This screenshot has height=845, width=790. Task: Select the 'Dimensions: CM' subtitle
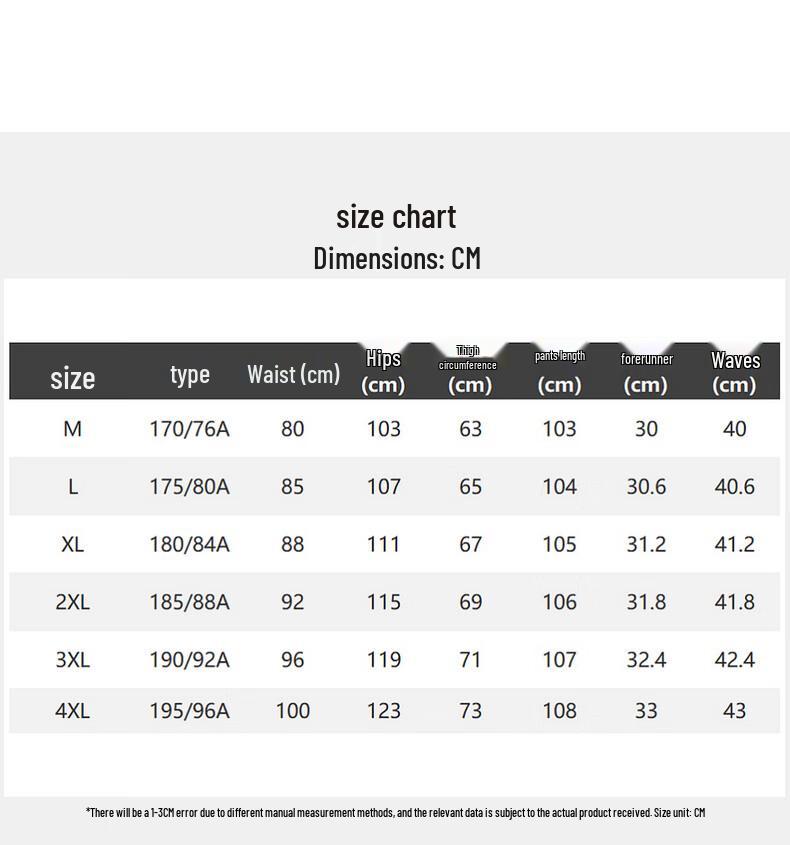(x=397, y=258)
